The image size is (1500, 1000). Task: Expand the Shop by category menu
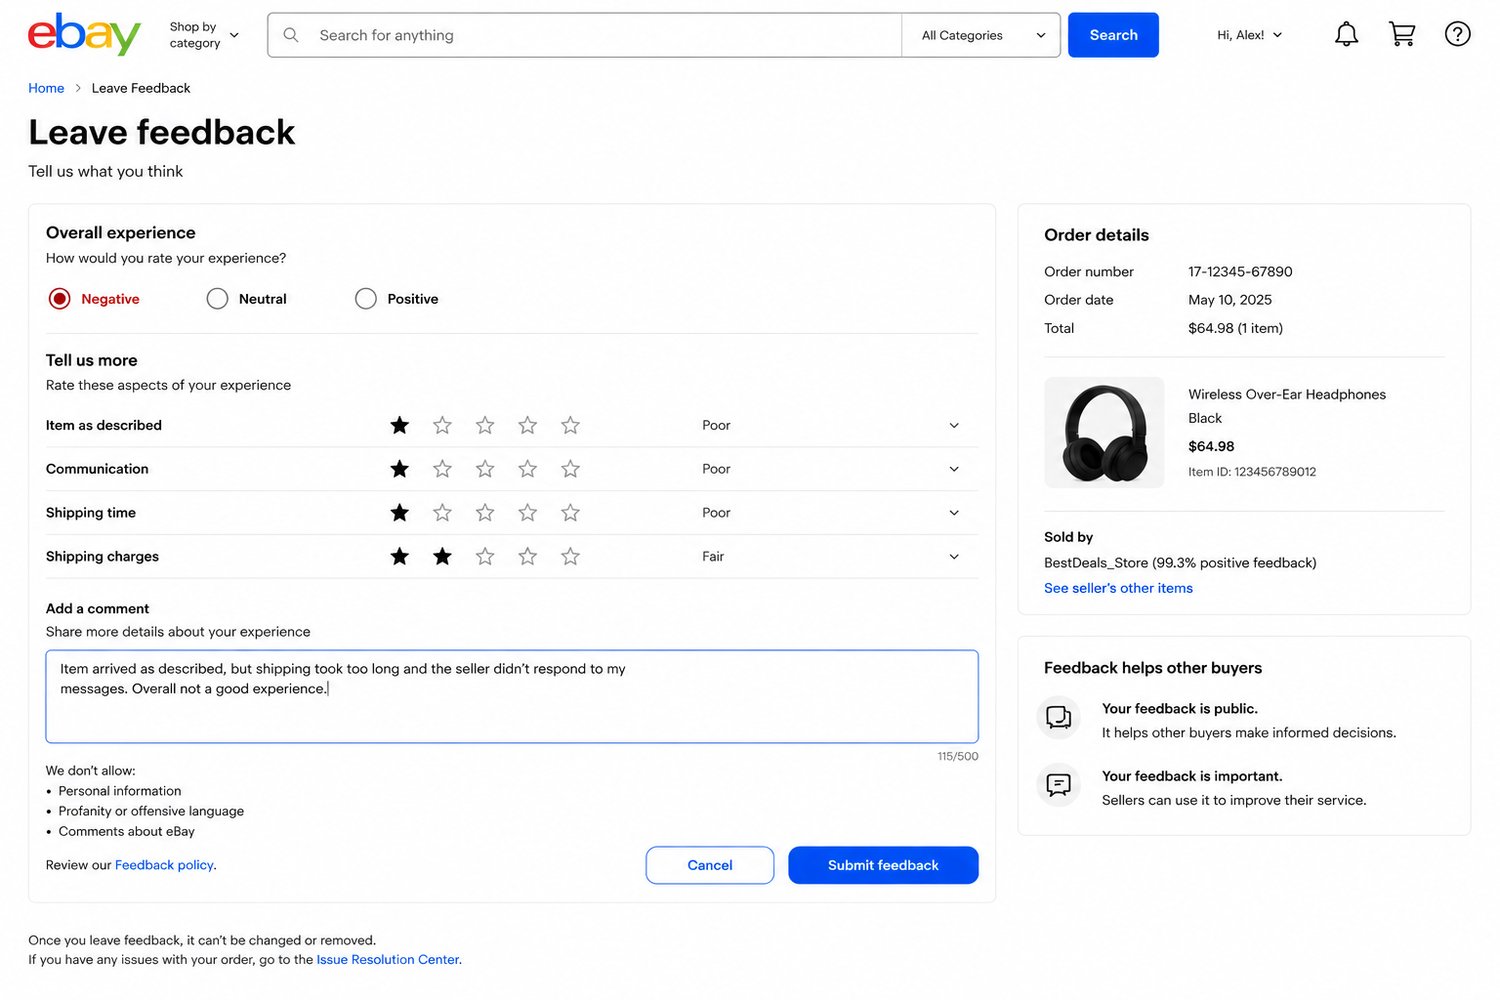(204, 35)
